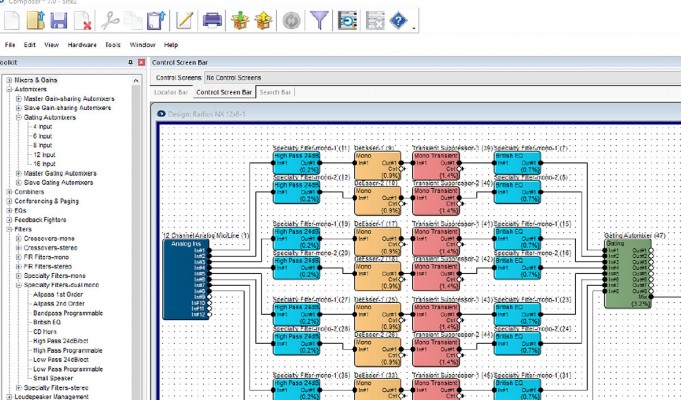The image size is (681, 400).
Task: Click the Copy pages icon
Action: (133, 20)
